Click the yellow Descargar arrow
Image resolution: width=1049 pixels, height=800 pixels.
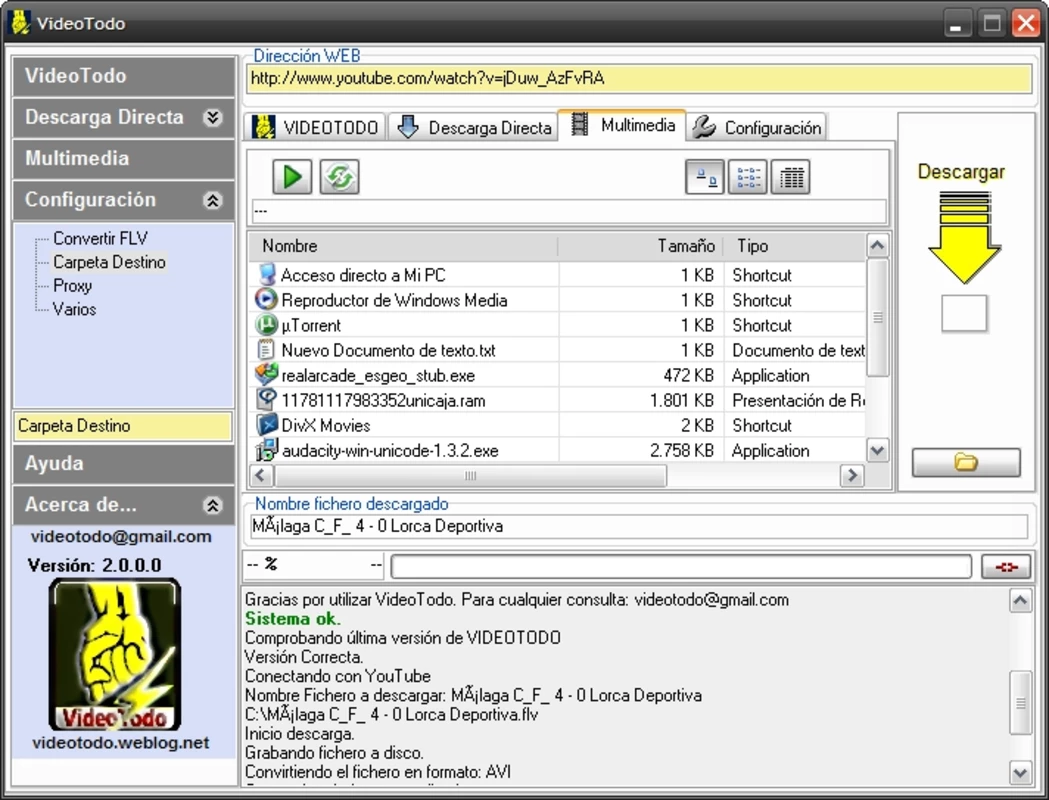964,237
